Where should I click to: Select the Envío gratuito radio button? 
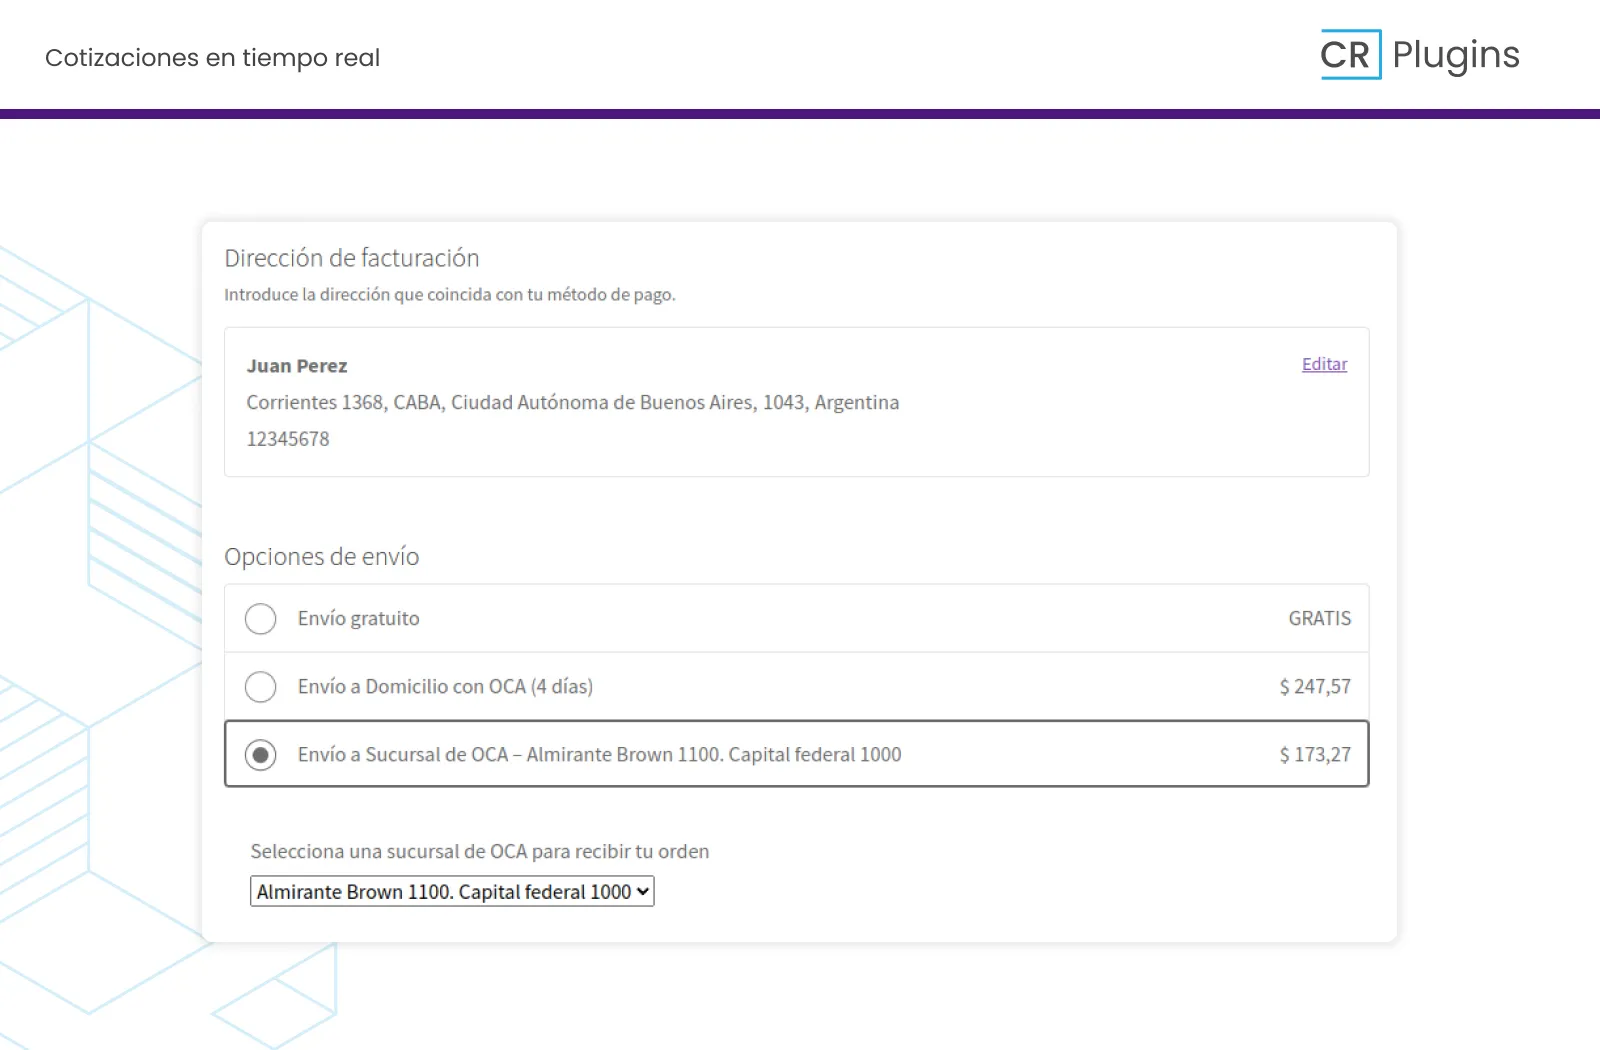[x=261, y=619]
